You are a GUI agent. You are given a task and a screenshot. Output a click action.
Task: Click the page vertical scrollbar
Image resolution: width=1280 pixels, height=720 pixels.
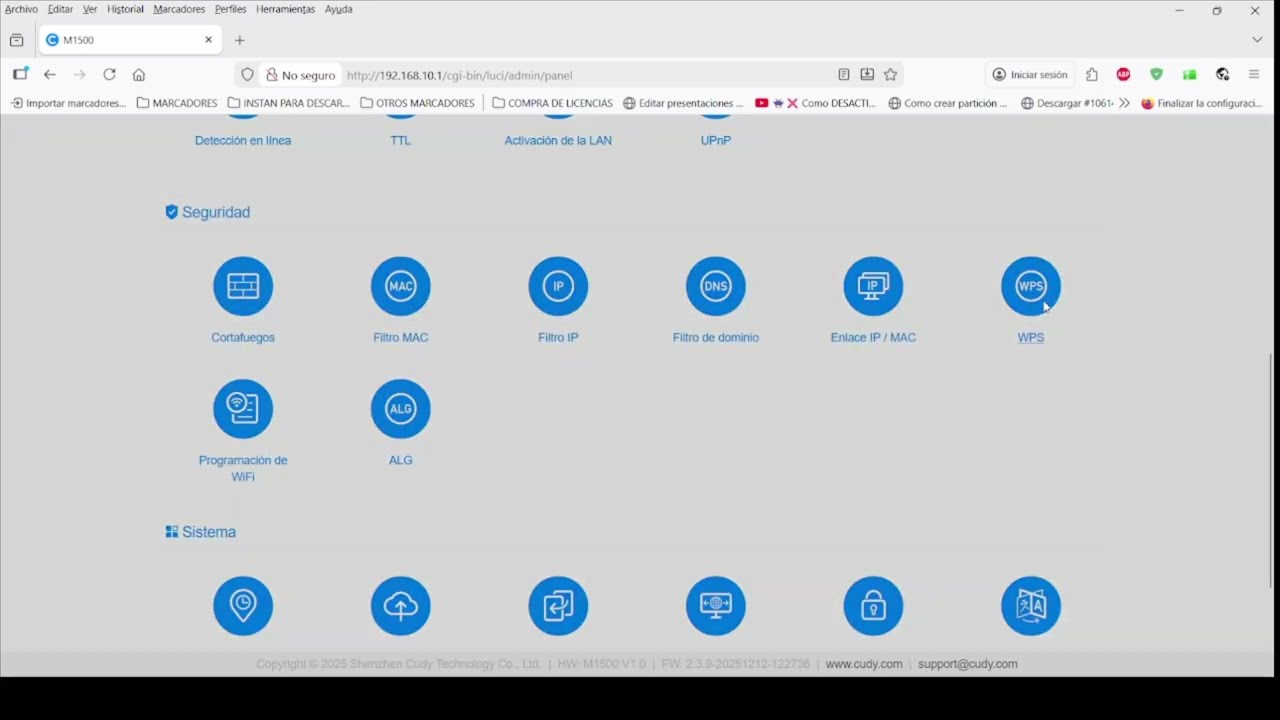tap(1273, 470)
